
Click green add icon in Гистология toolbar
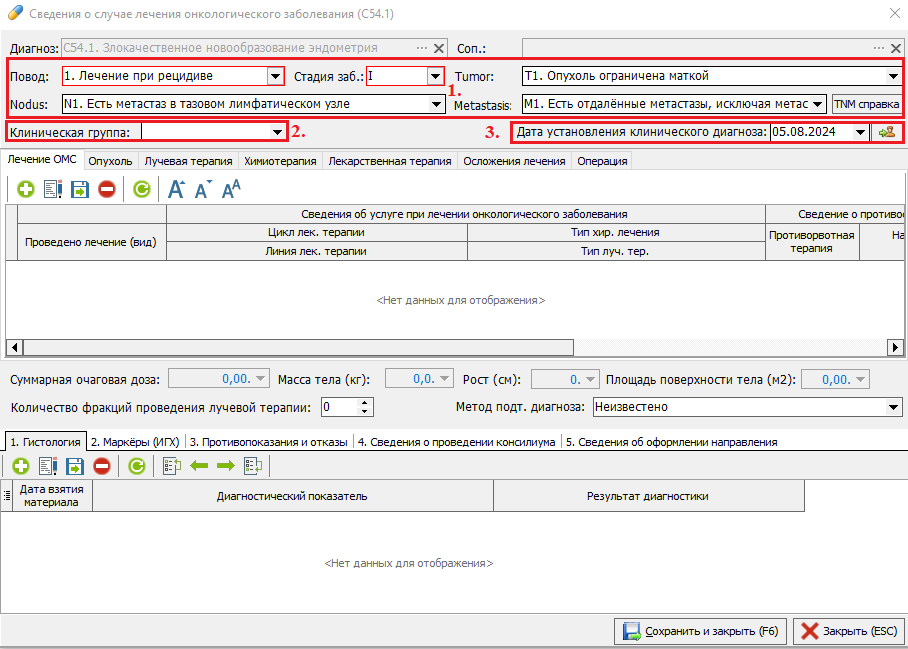coord(20,465)
